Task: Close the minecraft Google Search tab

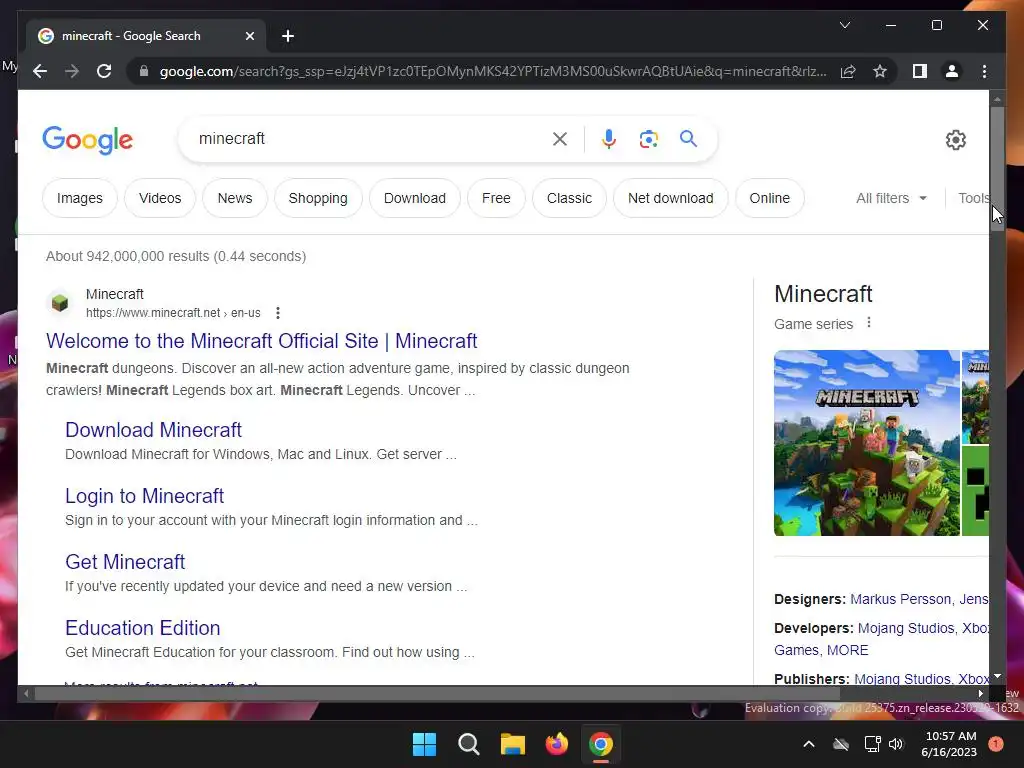Action: [249, 36]
